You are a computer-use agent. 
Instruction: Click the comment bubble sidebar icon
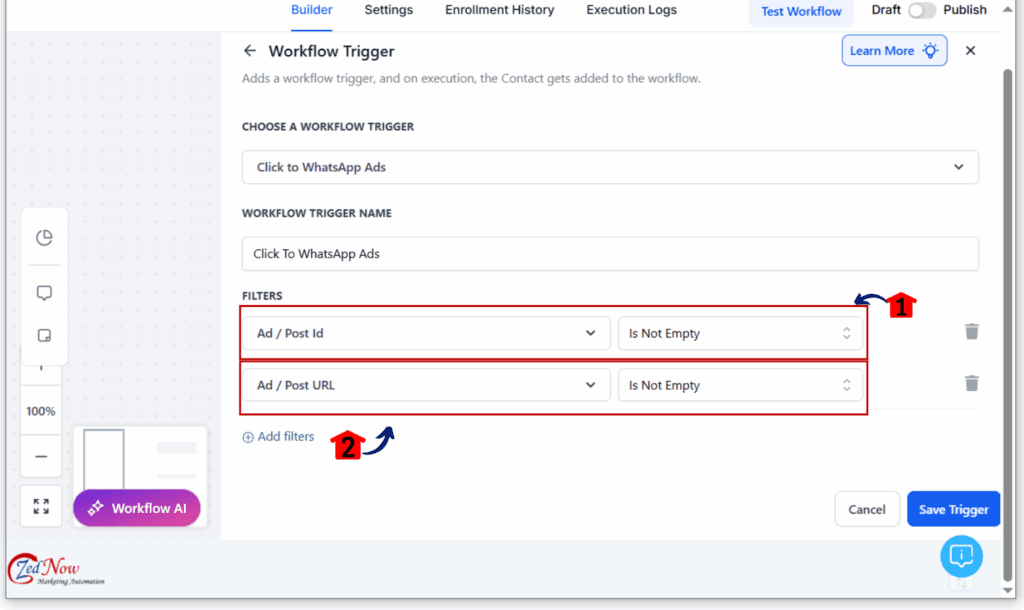pos(44,293)
